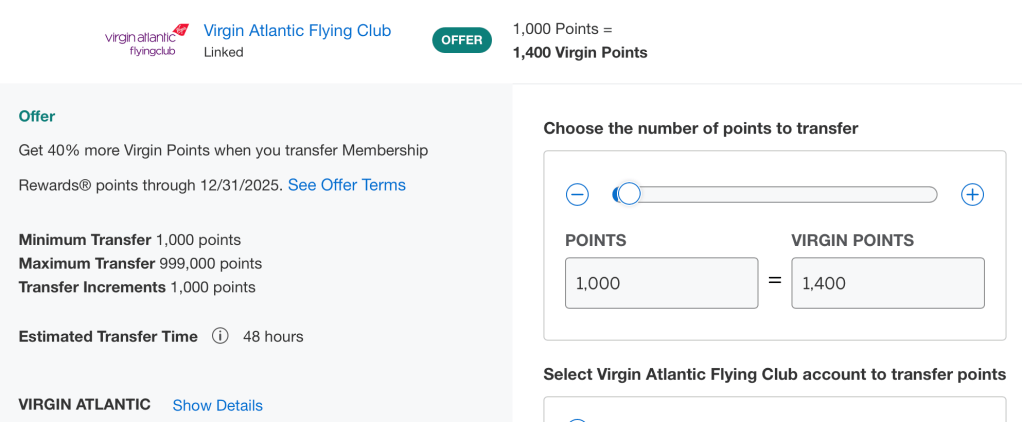1022x422 pixels.
Task: Expand Virgin Atlantic with Show Details
Action: click(217, 405)
